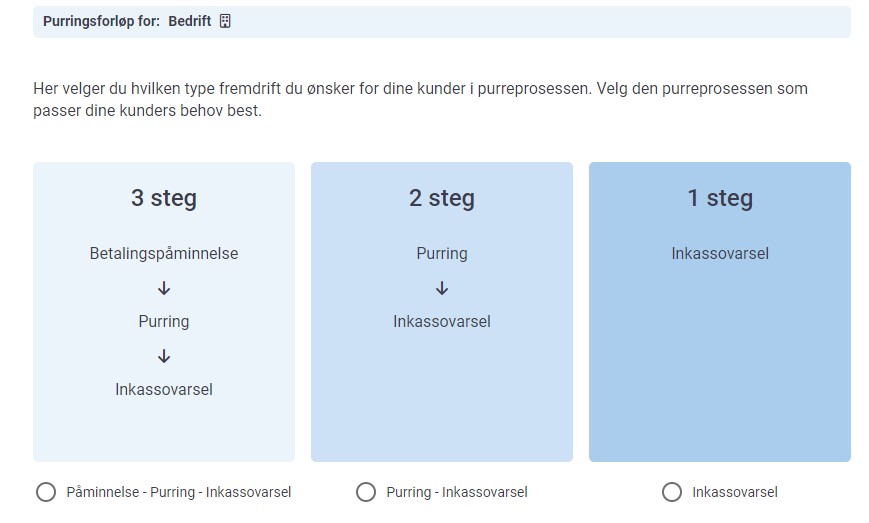Click Purring step in the 2 steg card
Viewport: 869px width, 523px height.
442,254
